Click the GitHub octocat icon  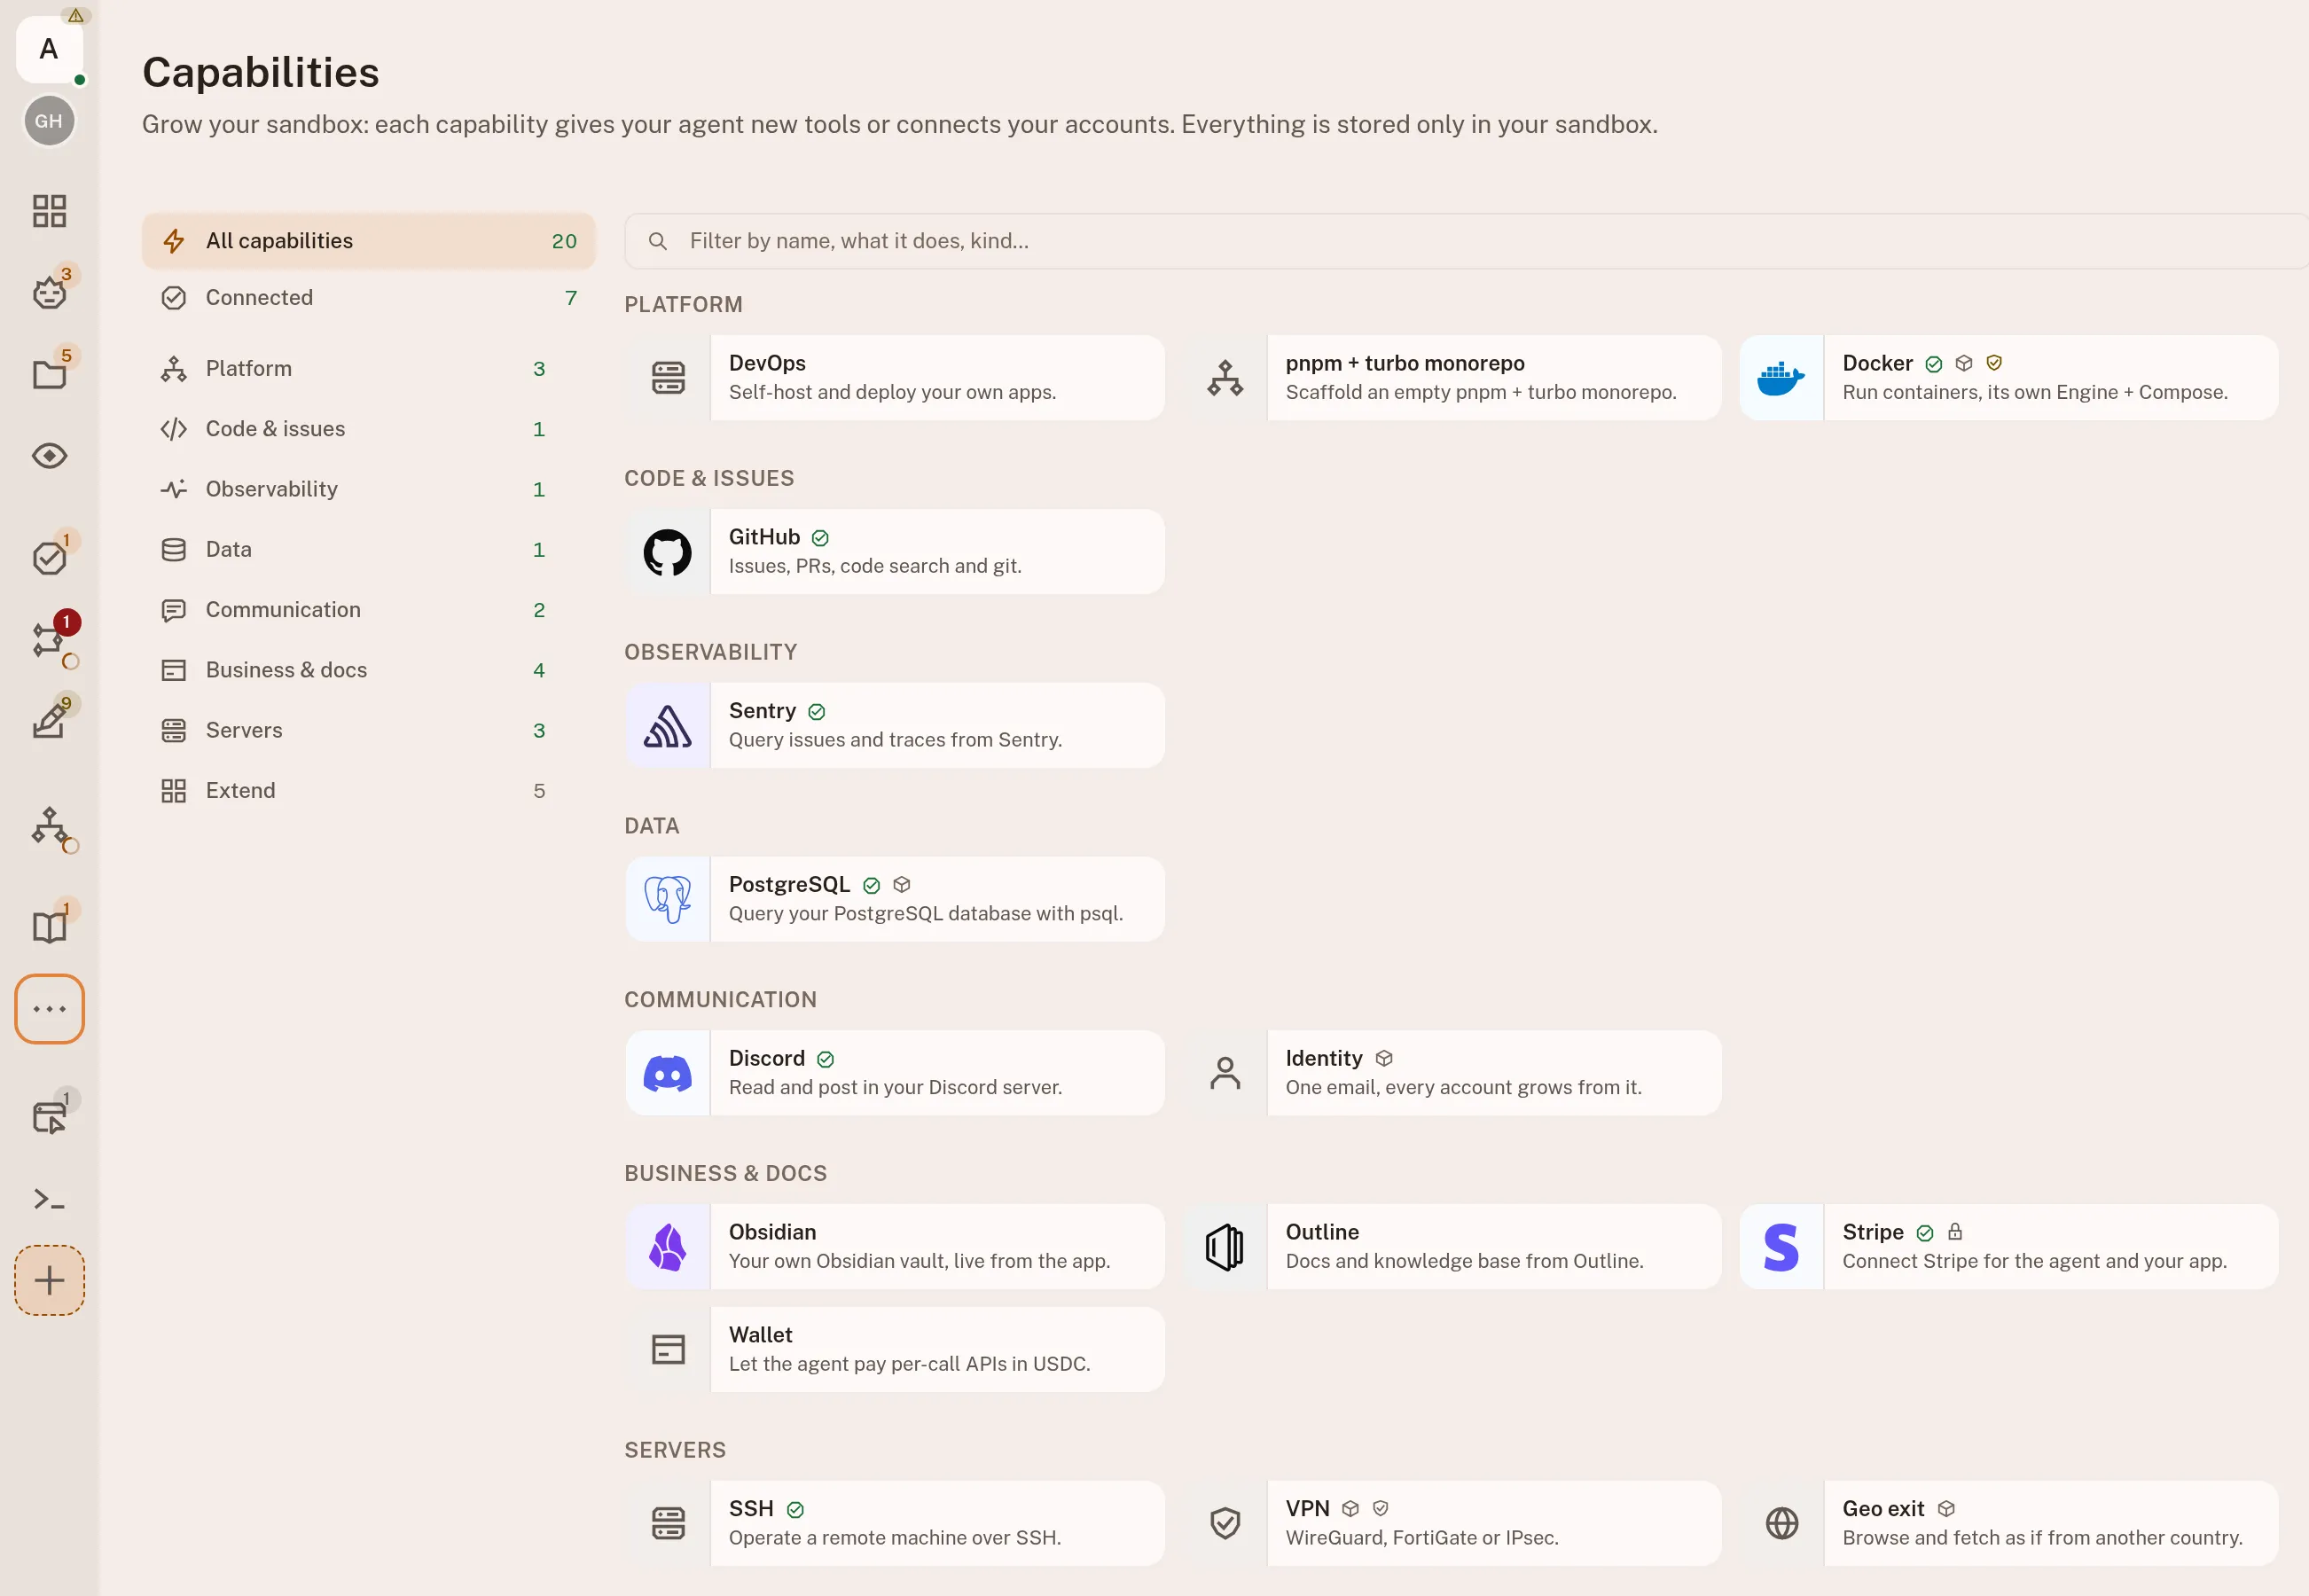pos(667,552)
